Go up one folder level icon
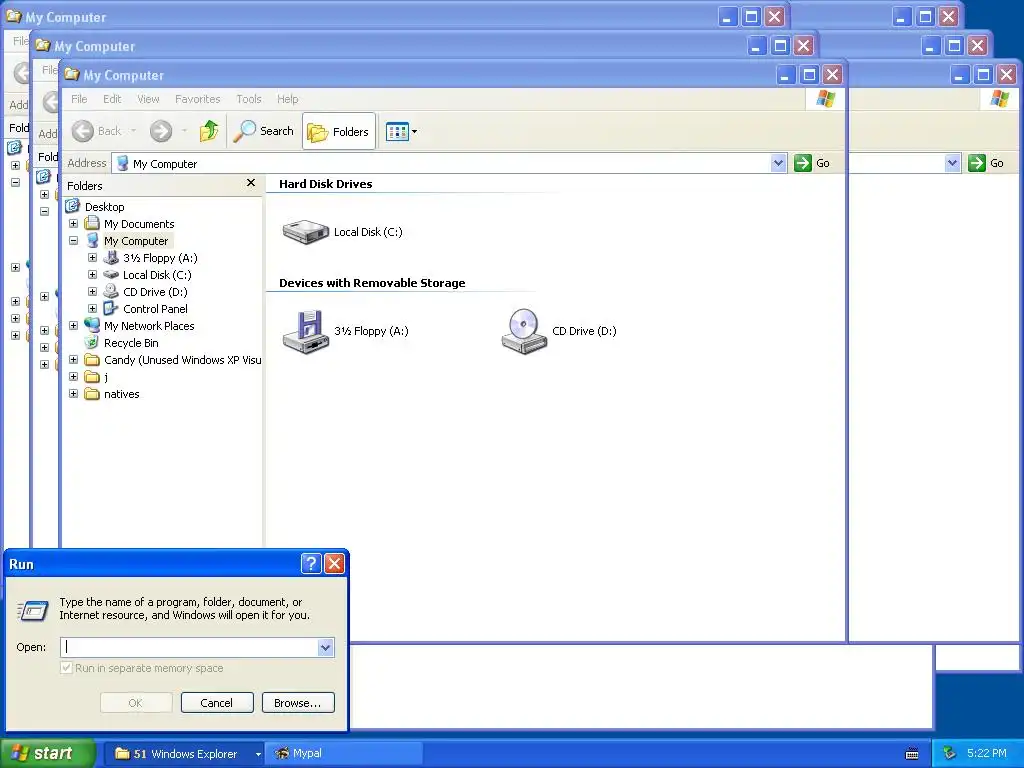 pos(209,131)
